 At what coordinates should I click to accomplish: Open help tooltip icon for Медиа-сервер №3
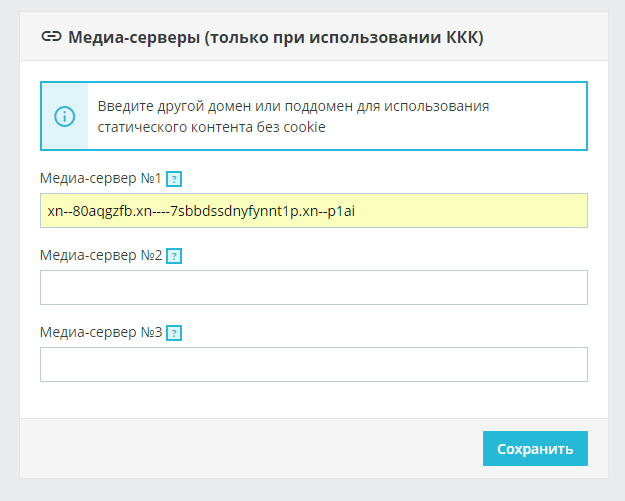pos(174,333)
